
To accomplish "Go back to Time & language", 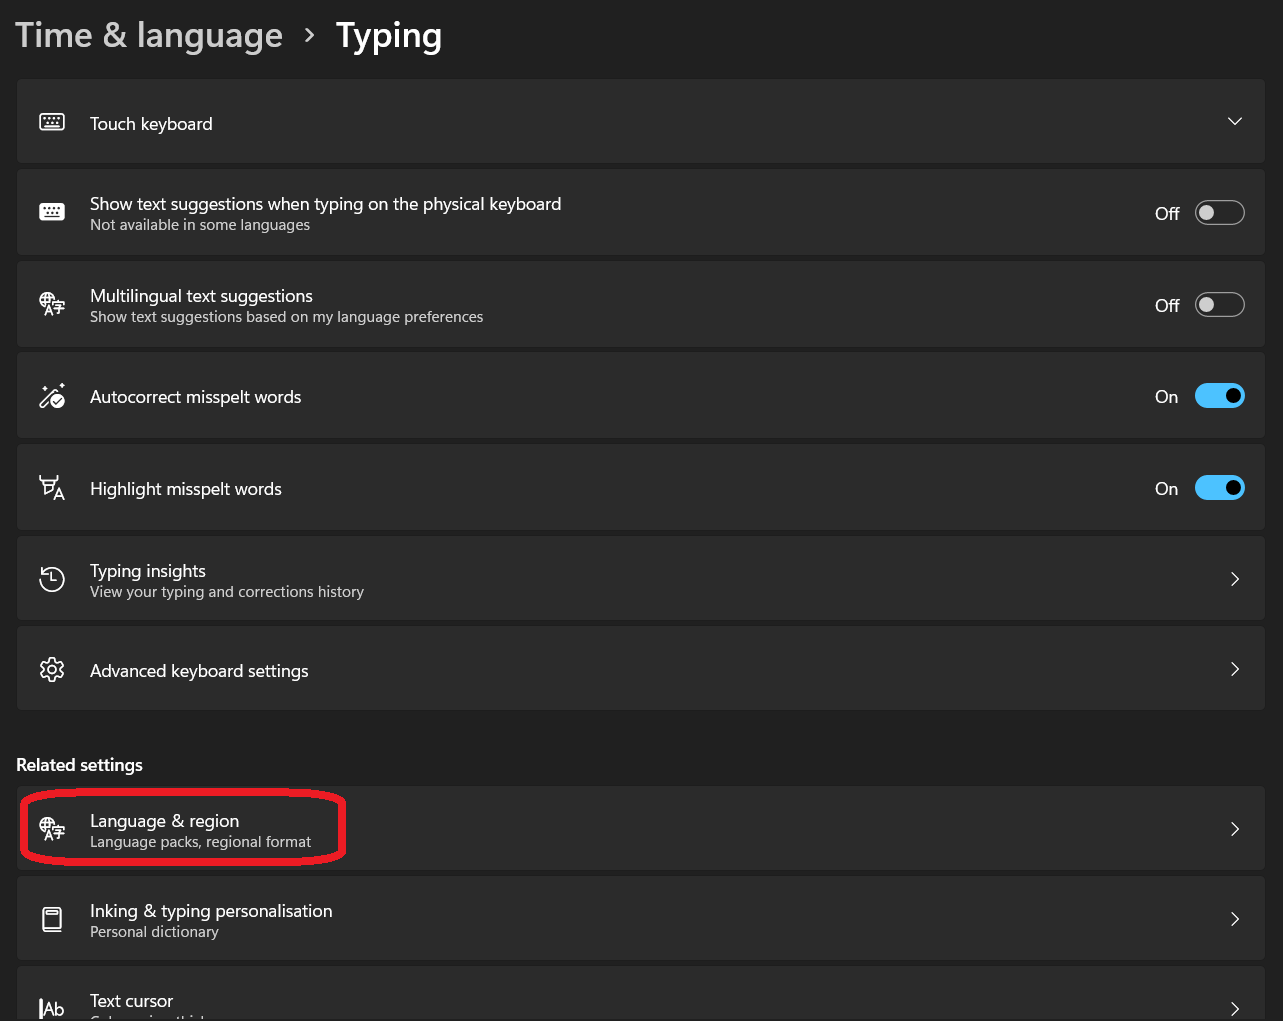I will click(148, 35).
